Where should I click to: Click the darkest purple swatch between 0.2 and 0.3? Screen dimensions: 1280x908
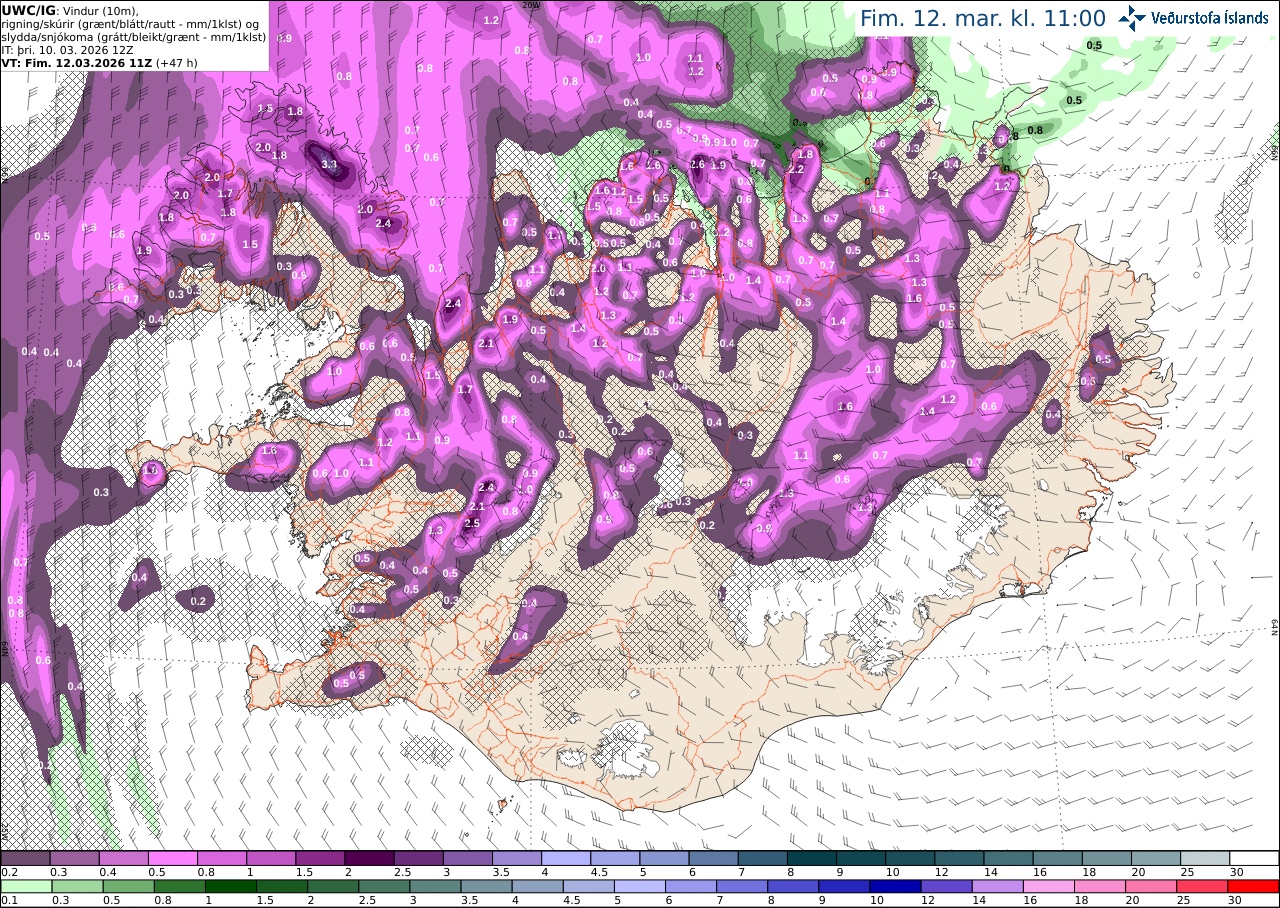tap(25, 858)
